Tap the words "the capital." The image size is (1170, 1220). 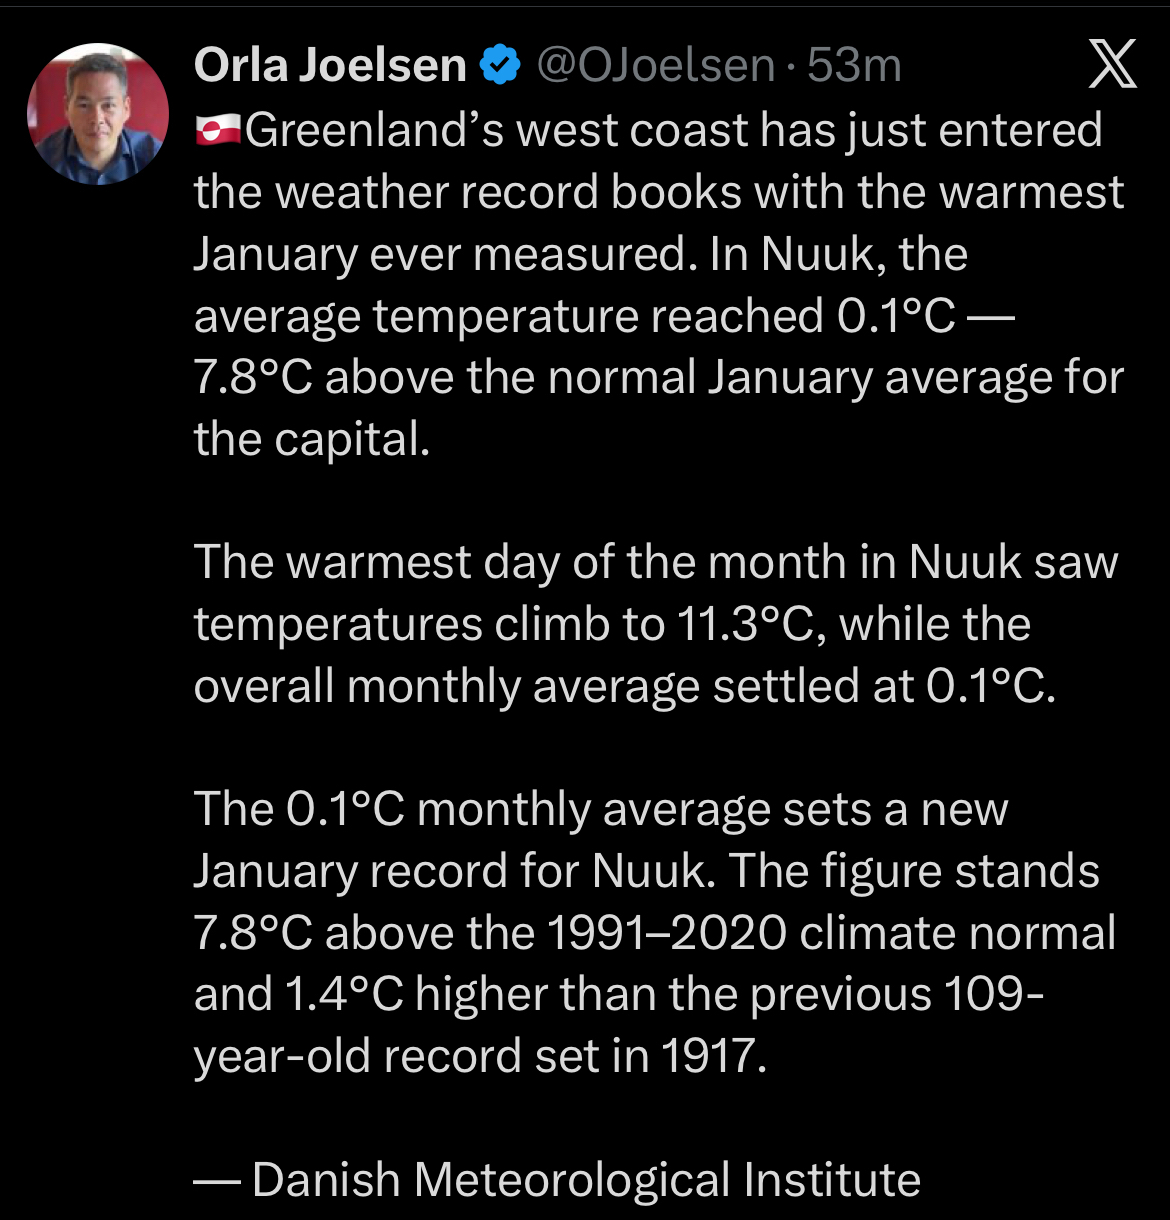coord(311,439)
